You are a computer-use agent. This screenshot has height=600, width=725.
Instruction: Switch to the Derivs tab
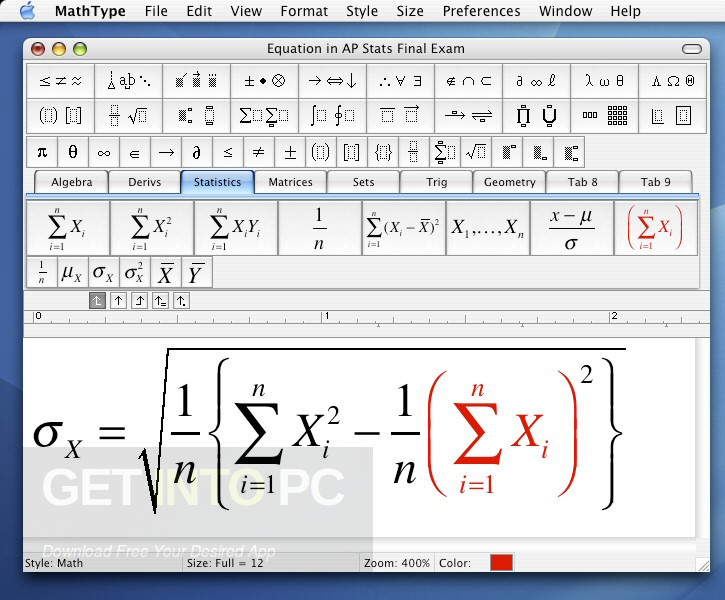145,182
